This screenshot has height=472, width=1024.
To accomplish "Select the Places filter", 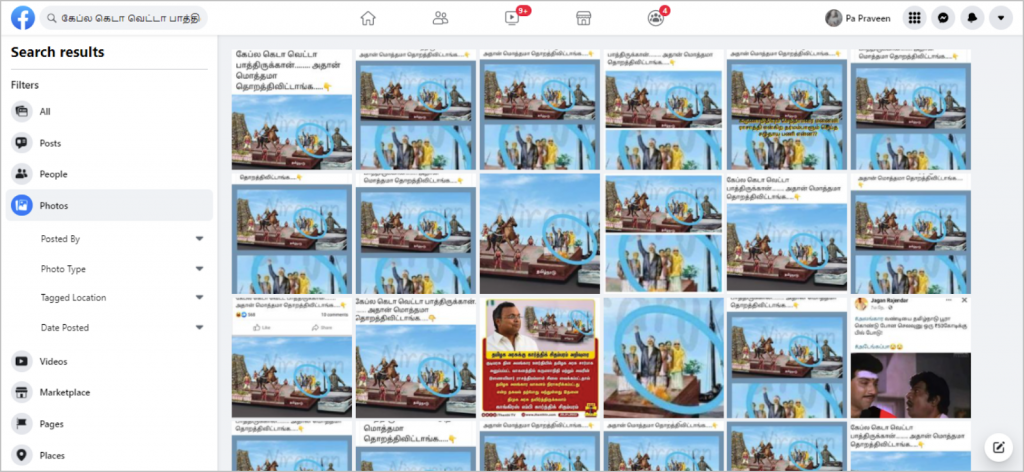I will pyautogui.click(x=109, y=455).
